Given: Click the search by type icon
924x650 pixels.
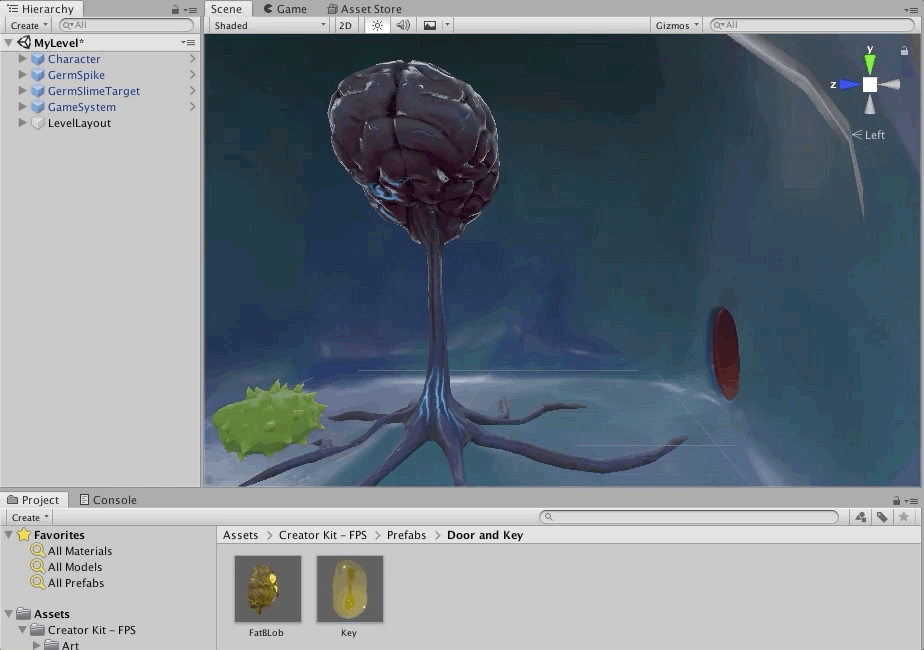Looking at the screenshot, I should (860, 517).
